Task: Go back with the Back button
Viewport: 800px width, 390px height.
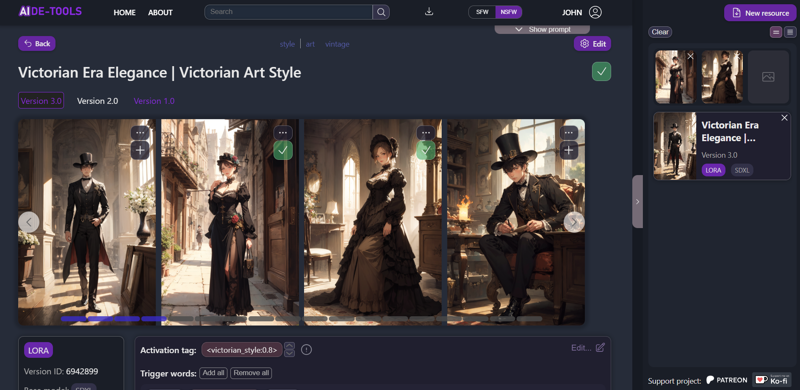Action: pyautogui.click(x=37, y=43)
